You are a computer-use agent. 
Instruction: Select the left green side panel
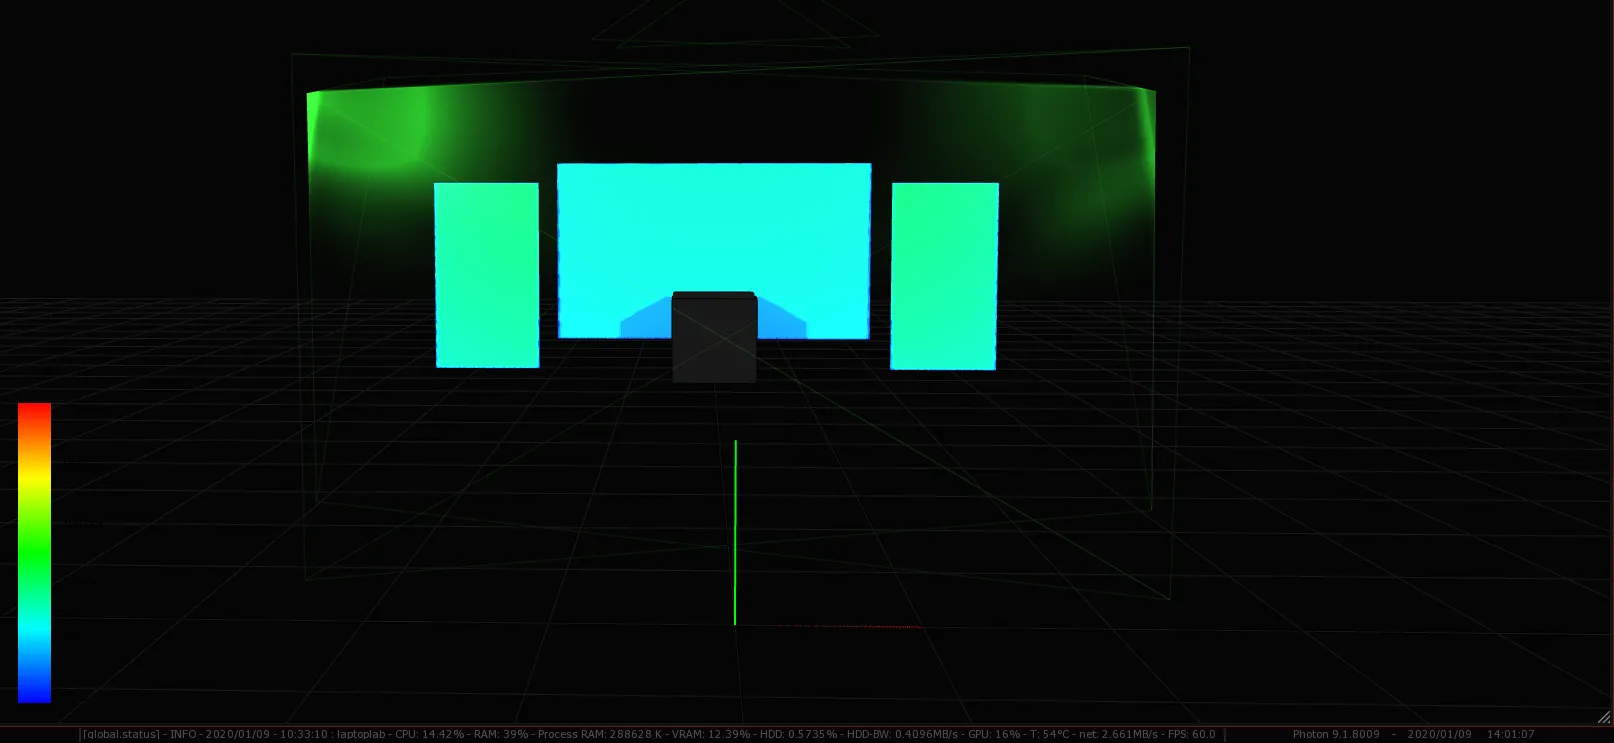(487, 275)
